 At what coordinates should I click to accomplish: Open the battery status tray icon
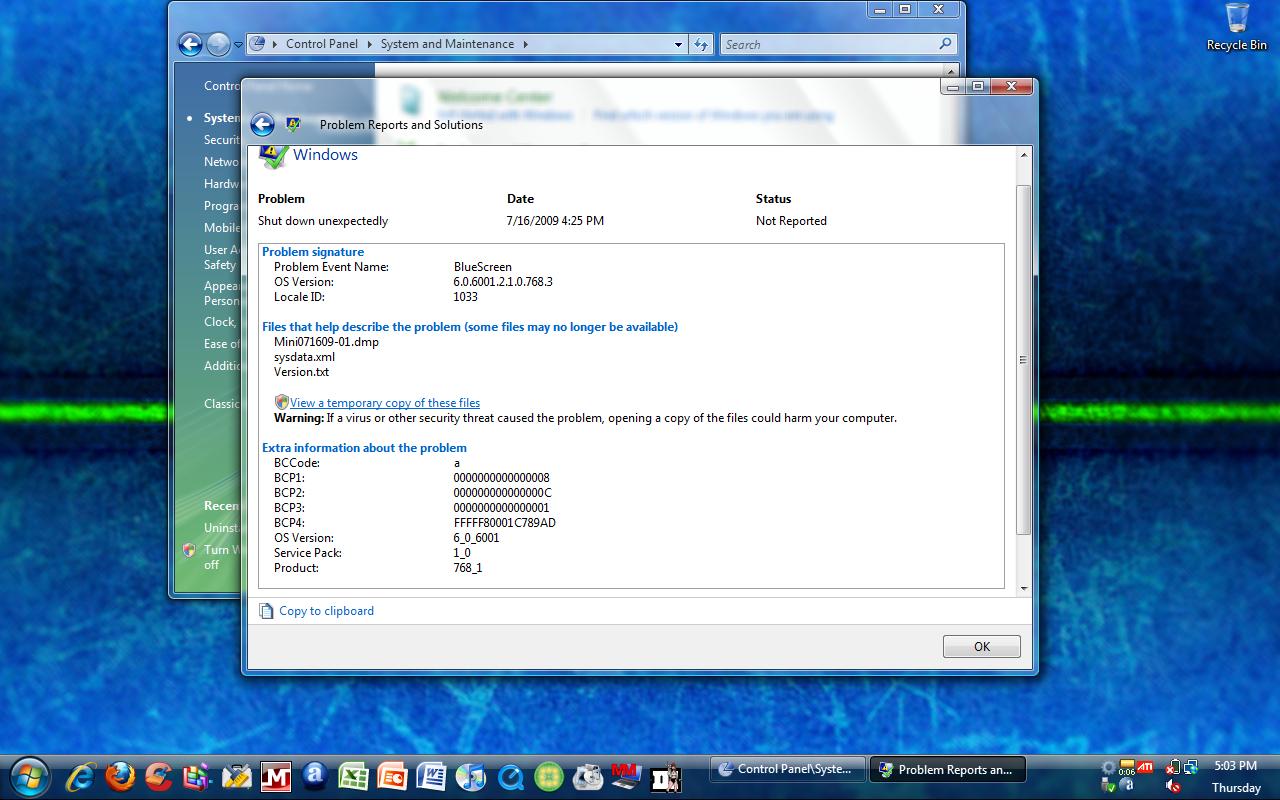(1171, 768)
